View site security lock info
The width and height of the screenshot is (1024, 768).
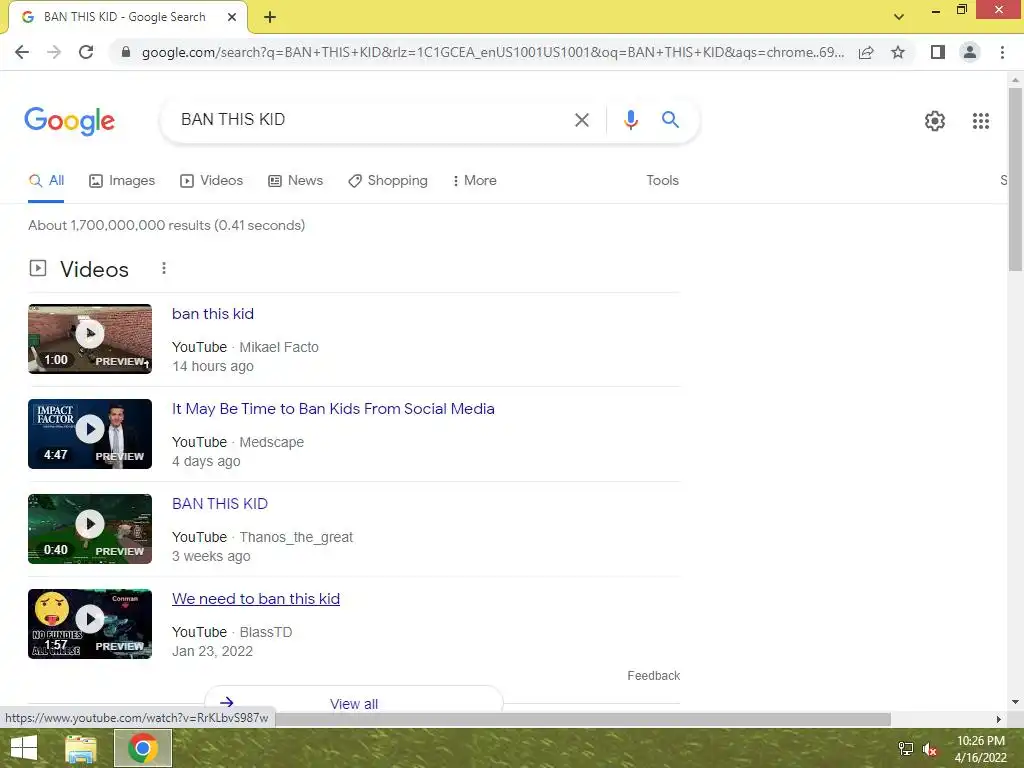click(x=126, y=52)
